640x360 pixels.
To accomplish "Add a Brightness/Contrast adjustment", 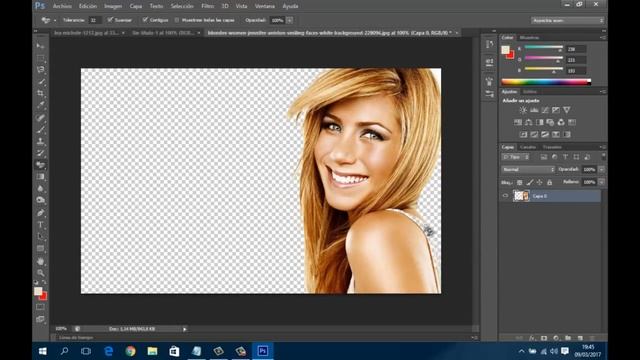I will tap(523, 110).
